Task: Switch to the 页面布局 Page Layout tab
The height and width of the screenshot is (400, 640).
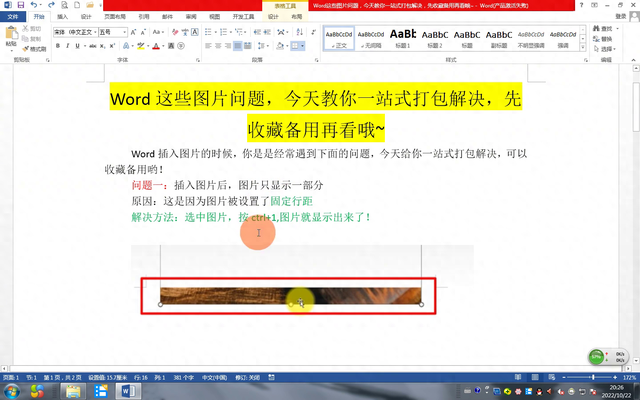Action: coord(115,17)
